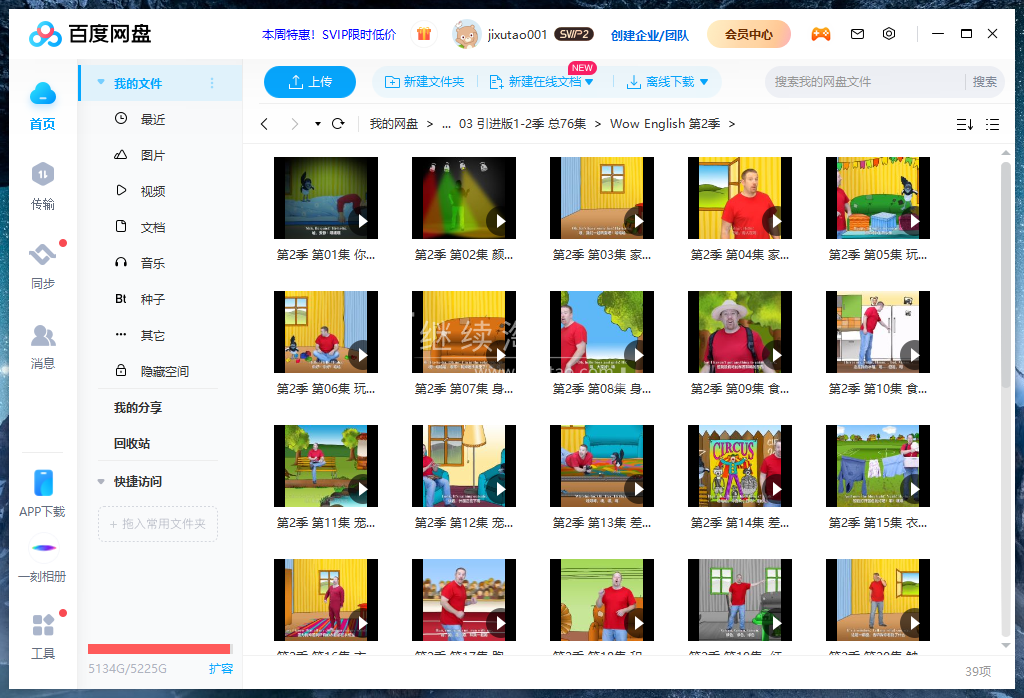
Task: Click the scrollbar down arrow
Action: click(x=1006, y=645)
